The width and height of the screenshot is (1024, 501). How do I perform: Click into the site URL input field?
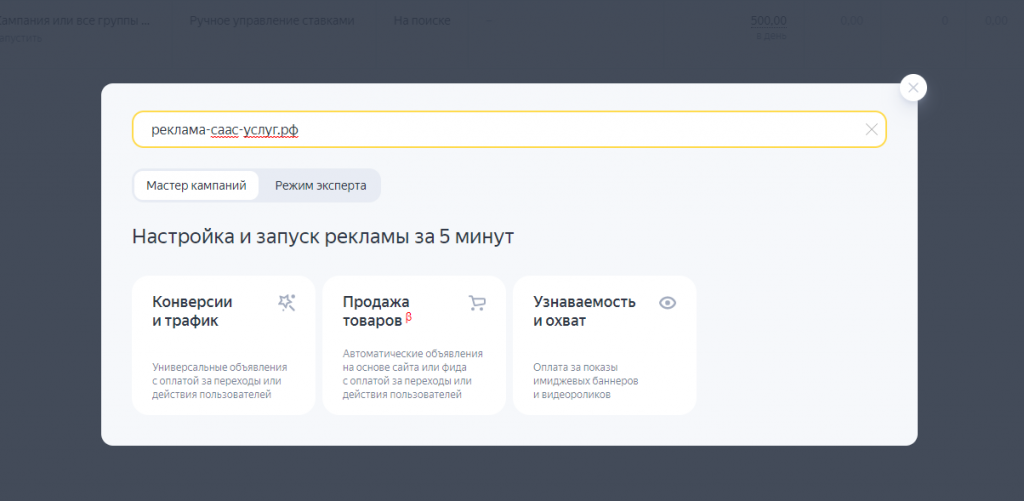click(x=509, y=129)
